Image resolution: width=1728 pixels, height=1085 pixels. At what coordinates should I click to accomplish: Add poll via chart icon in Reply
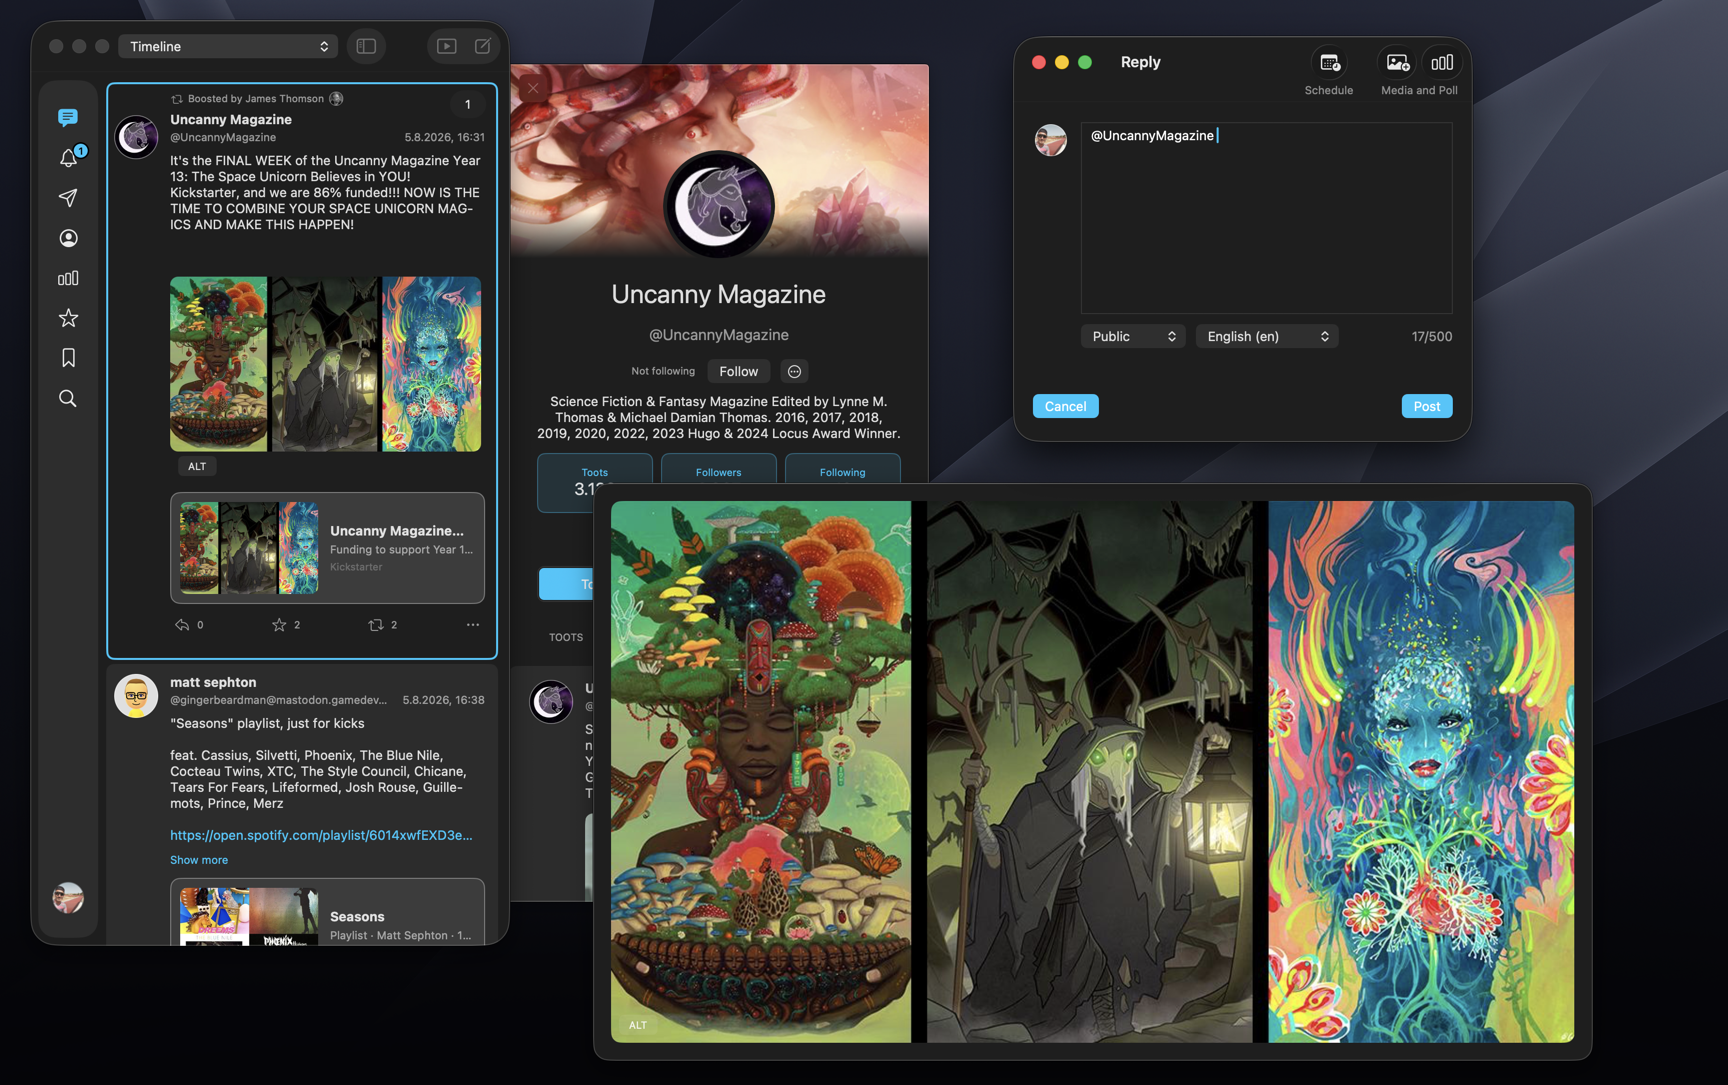(x=1442, y=63)
